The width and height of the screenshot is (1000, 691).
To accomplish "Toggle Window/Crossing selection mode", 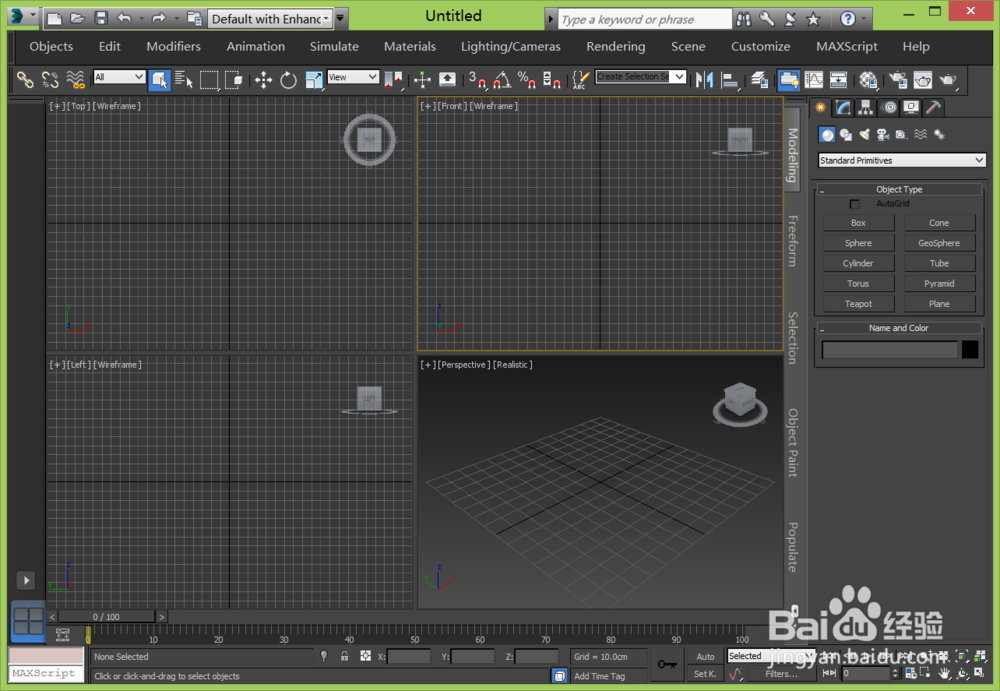I will [x=234, y=80].
